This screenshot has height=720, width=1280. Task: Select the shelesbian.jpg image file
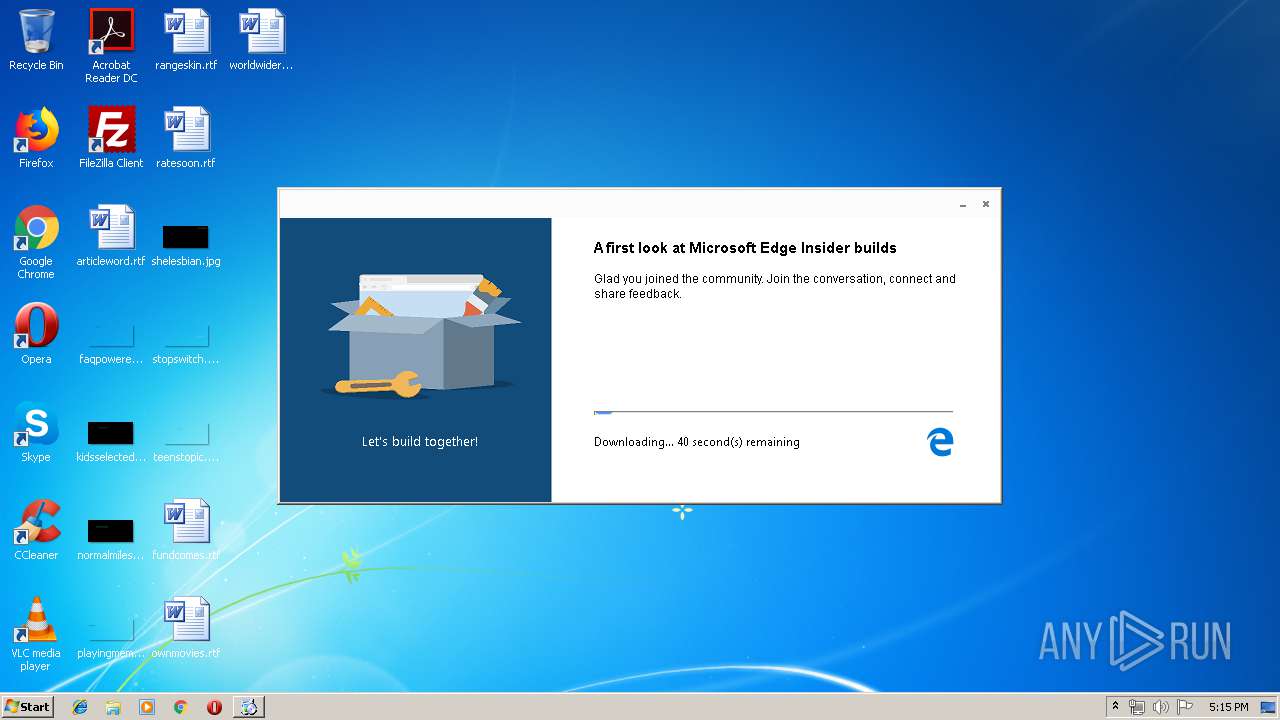tap(186, 245)
